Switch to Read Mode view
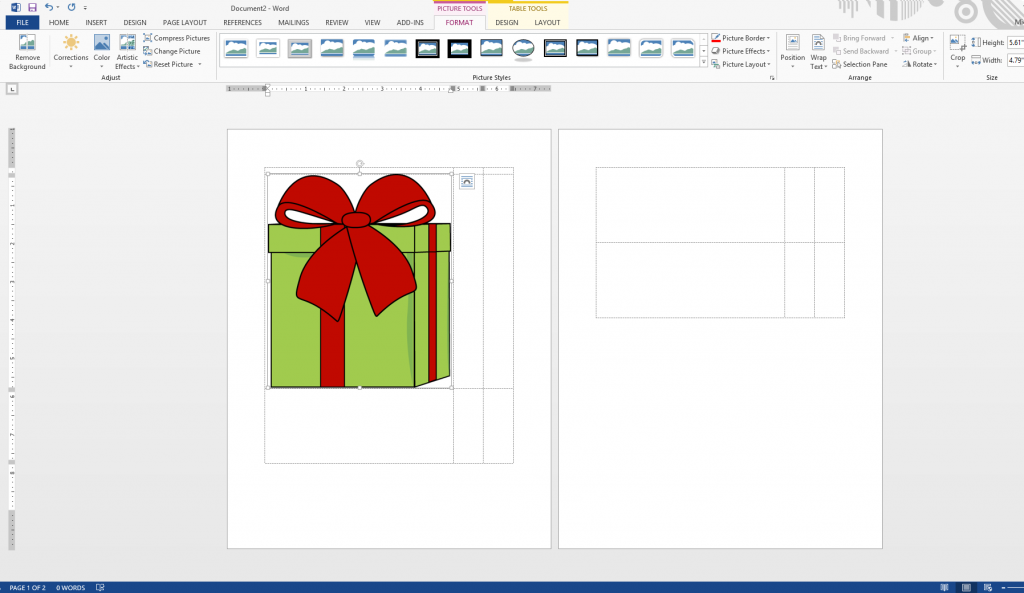1024x593 pixels. tap(944, 588)
